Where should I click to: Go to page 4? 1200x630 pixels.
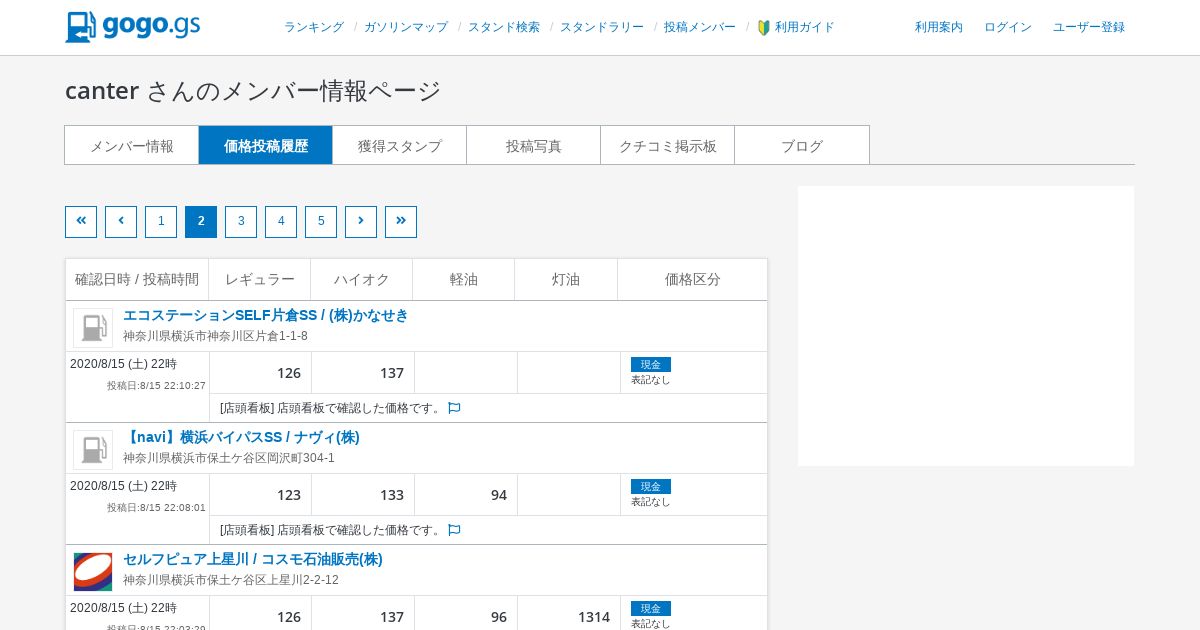pos(281,222)
